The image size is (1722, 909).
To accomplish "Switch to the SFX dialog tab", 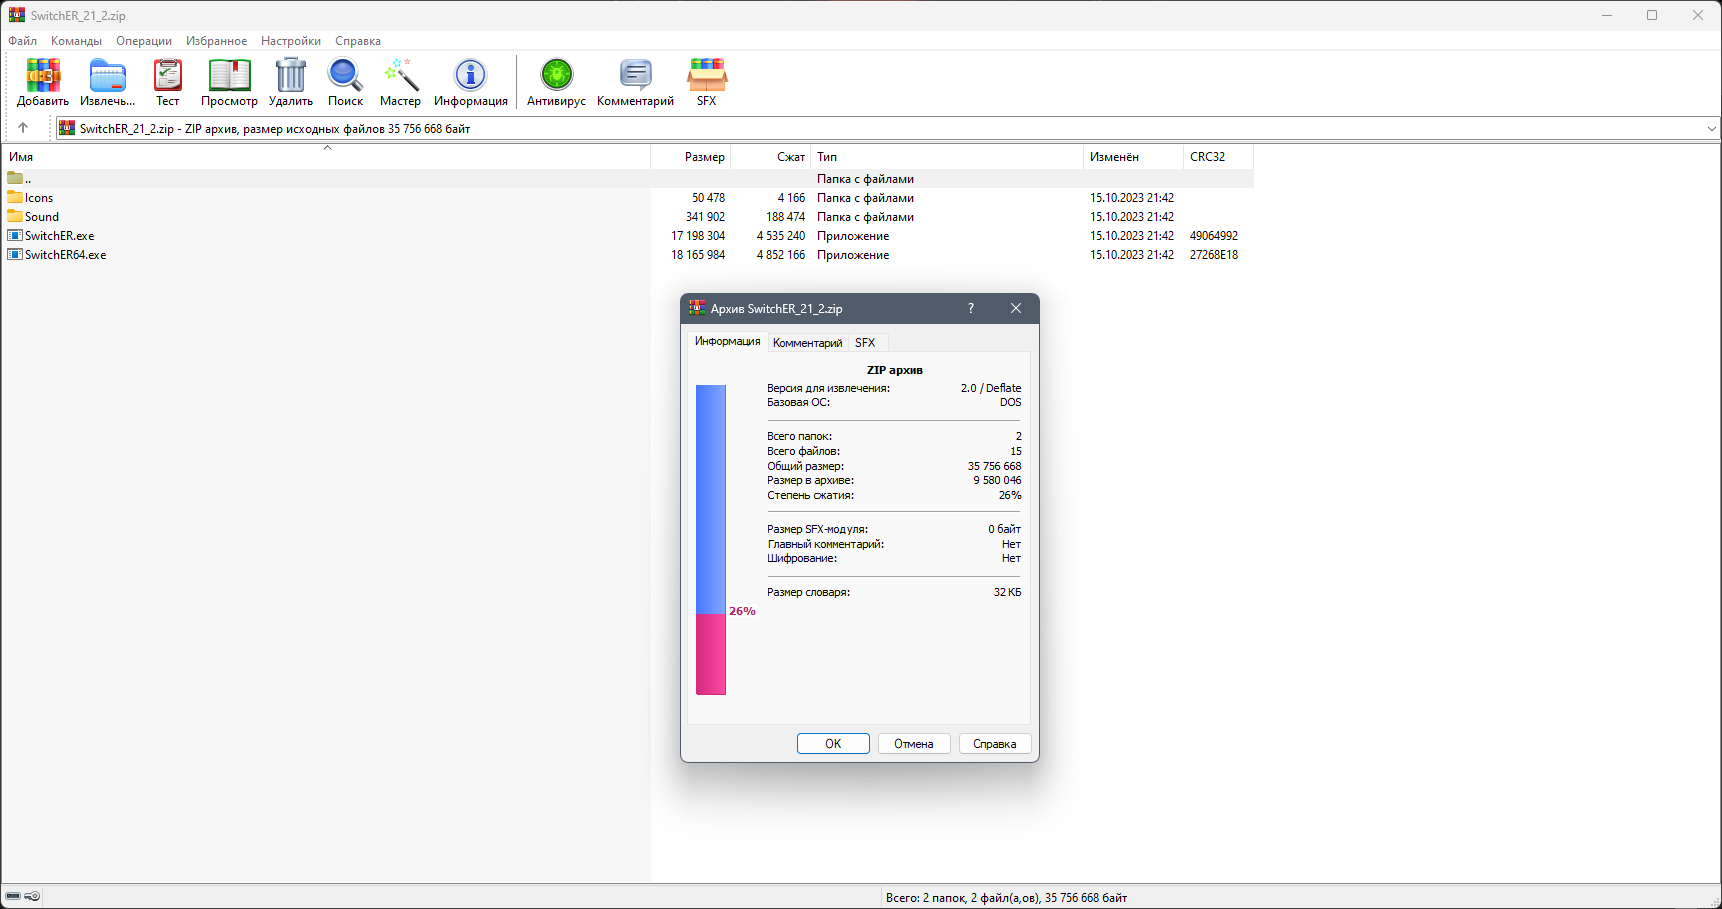I will click(865, 342).
